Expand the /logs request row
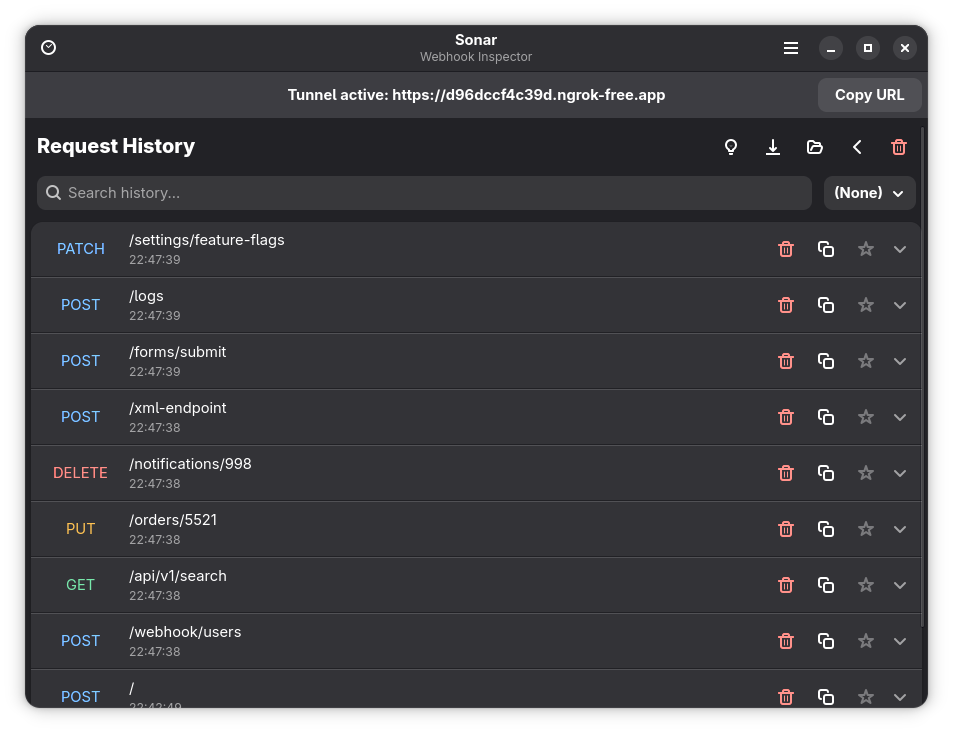This screenshot has width=953, height=733. pos(900,305)
